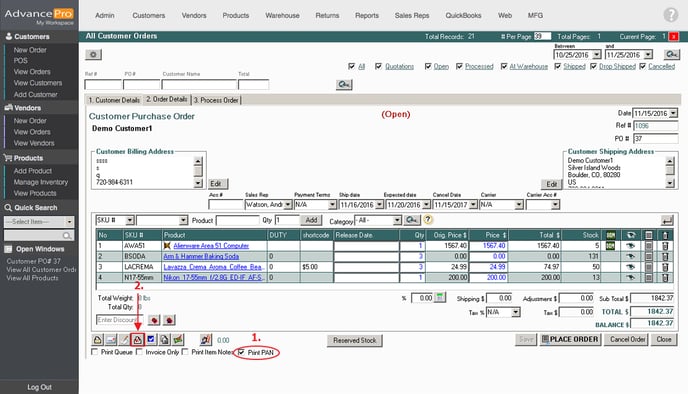
Task: Click the product search icon beside Category
Action: 412,220
